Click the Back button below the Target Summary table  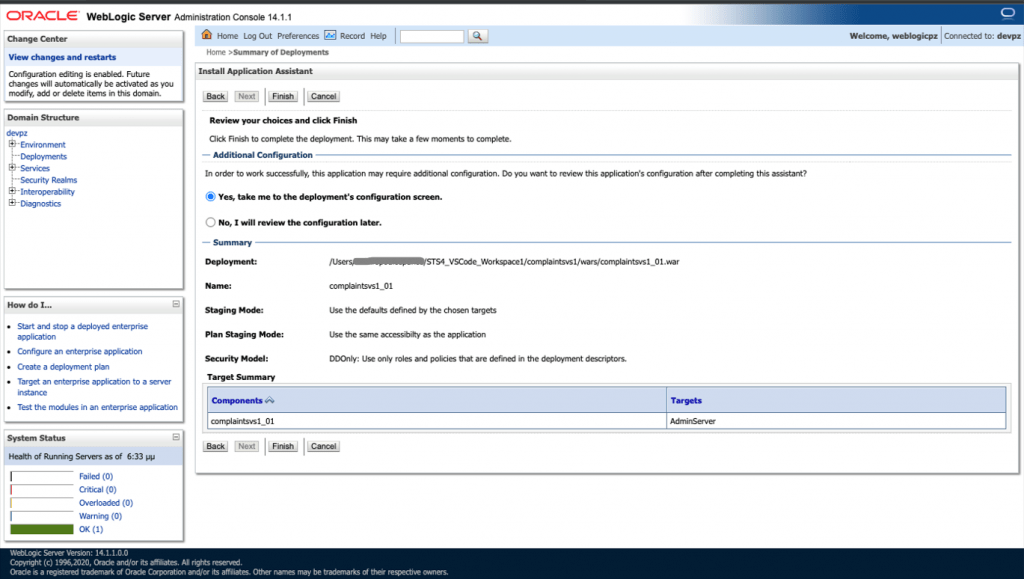click(x=216, y=446)
